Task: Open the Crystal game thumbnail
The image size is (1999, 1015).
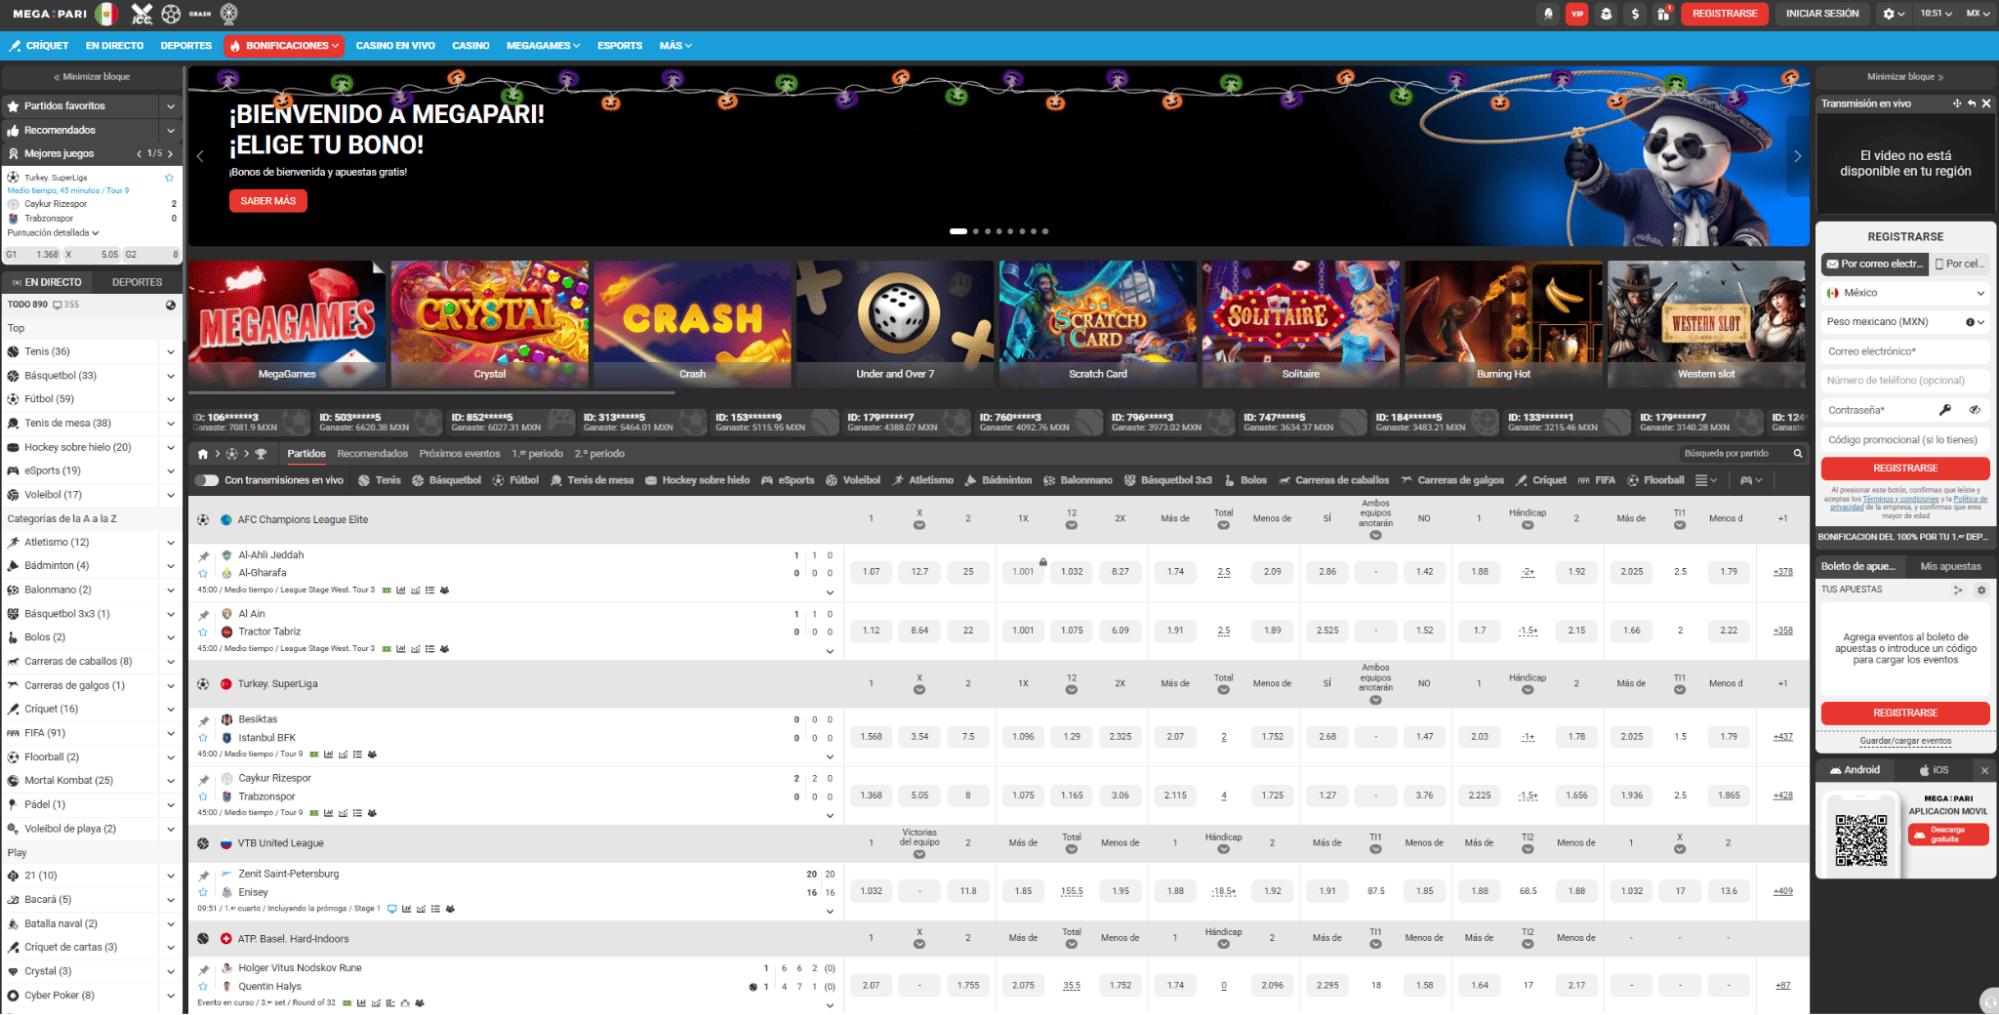Action: (490, 324)
